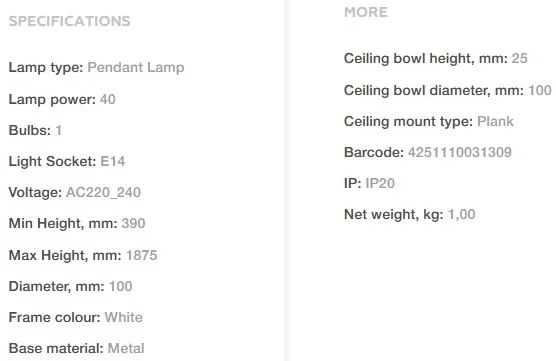Click the White frame colour value
The height and width of the screenshot is (361, 556).
coord(123,317)
